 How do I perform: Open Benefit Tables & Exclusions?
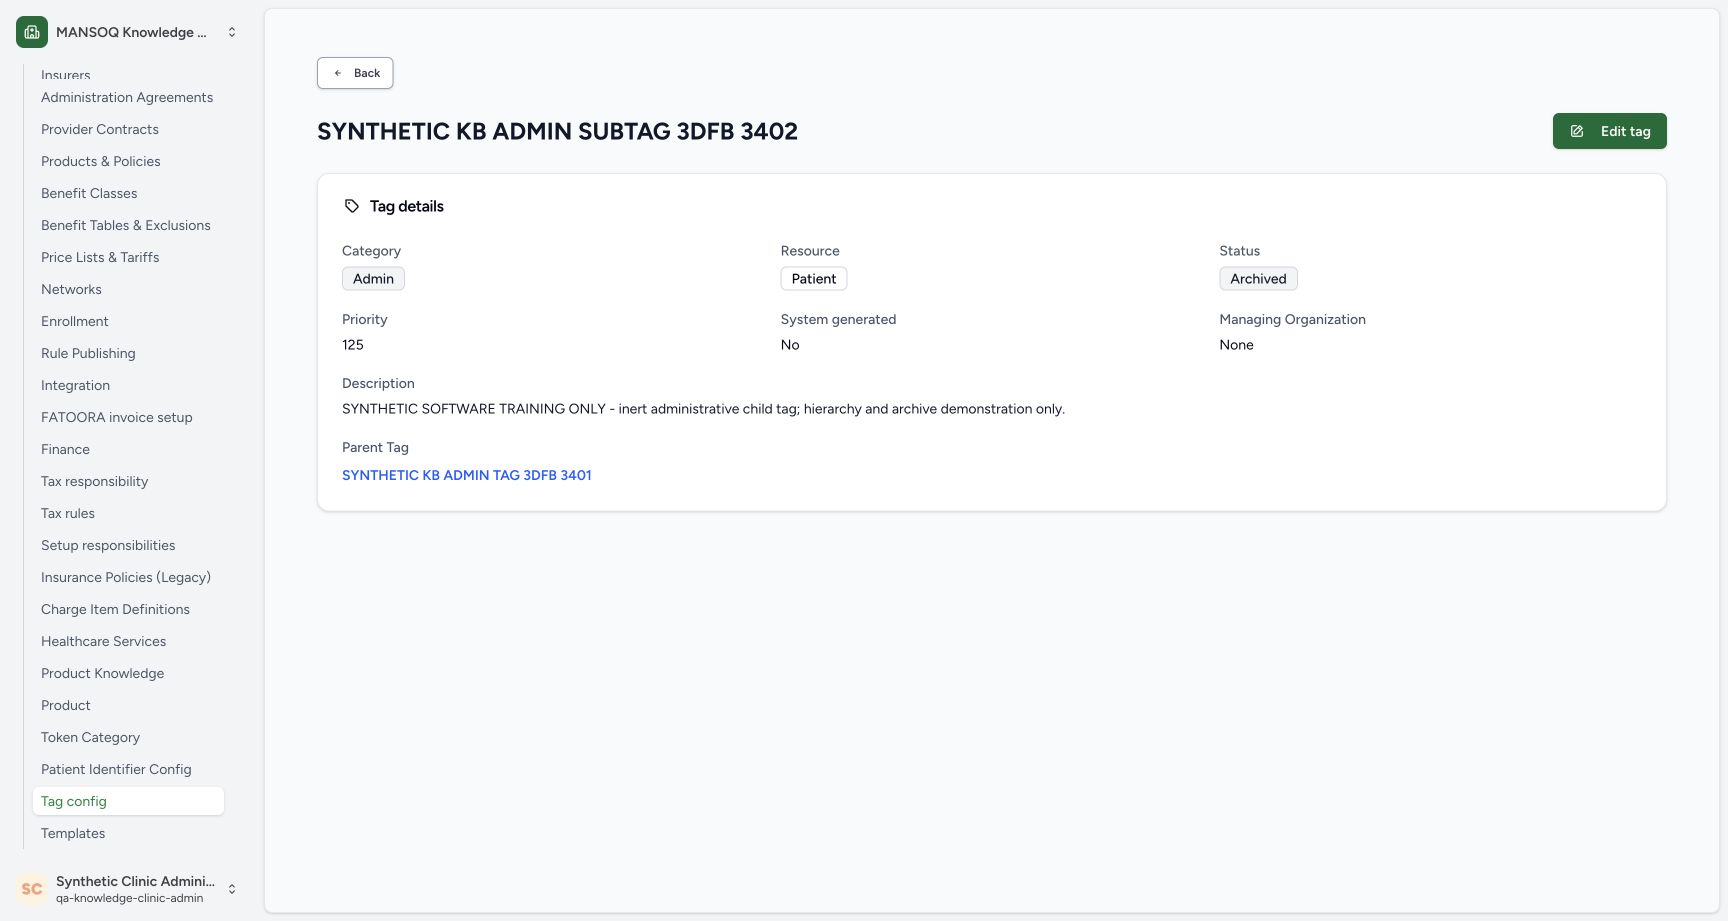(126, 225)
